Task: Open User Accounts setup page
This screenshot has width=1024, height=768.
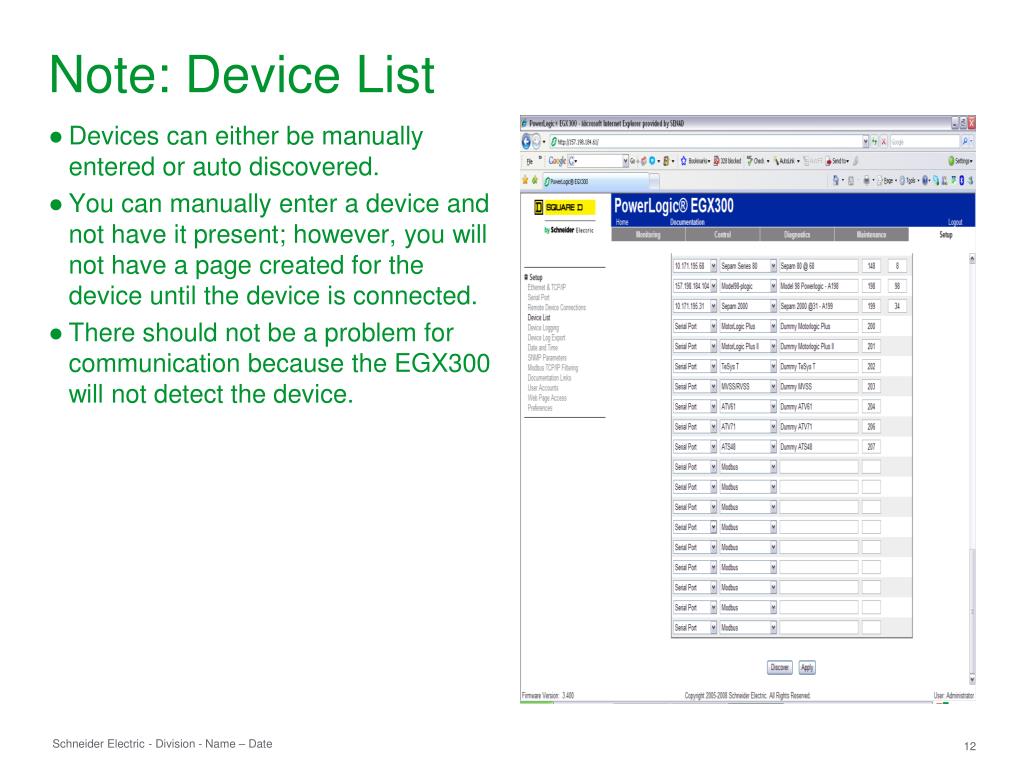Action: pyautogui.click(x=543, y=388)
